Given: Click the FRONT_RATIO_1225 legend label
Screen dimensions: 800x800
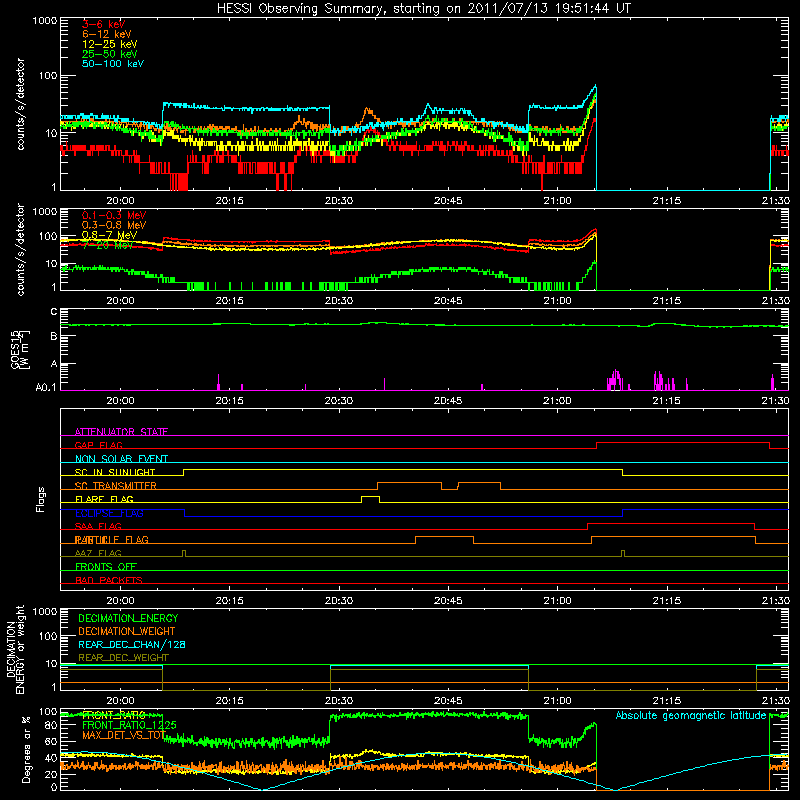Looking at the screenshot, I should 129,725.
